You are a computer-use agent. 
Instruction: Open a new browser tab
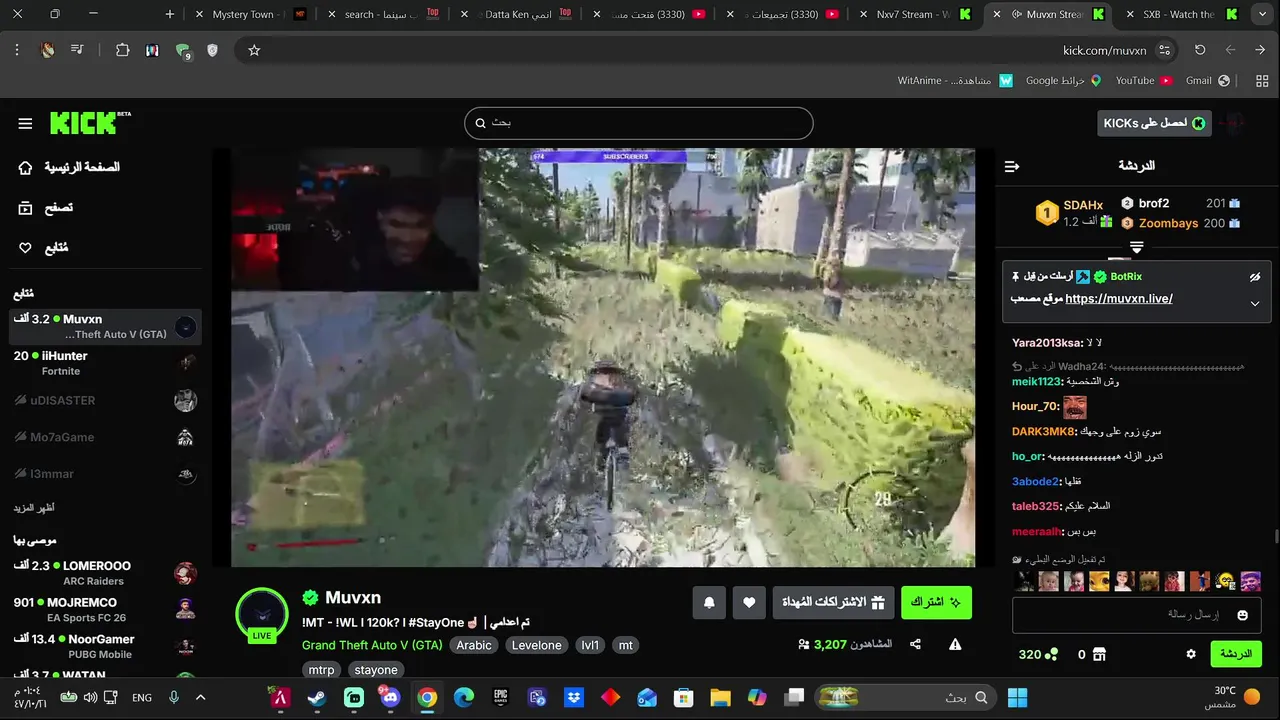tap(170, 14)
